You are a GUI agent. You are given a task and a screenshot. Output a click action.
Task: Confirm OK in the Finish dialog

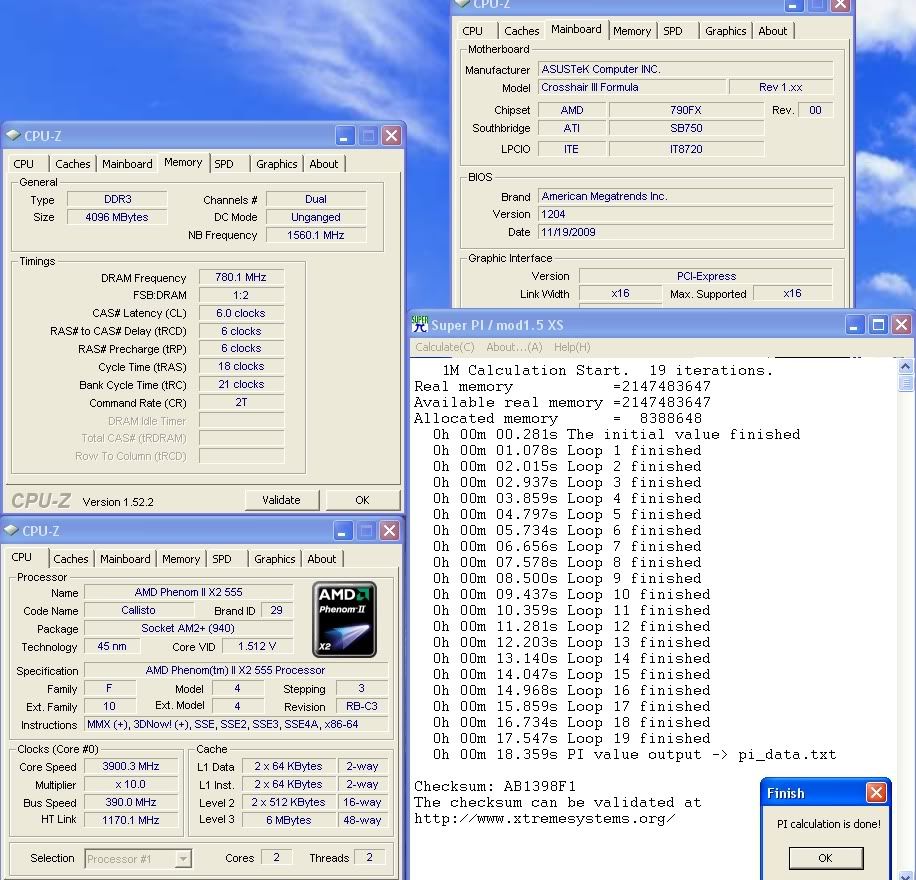(x=825, y=858)
